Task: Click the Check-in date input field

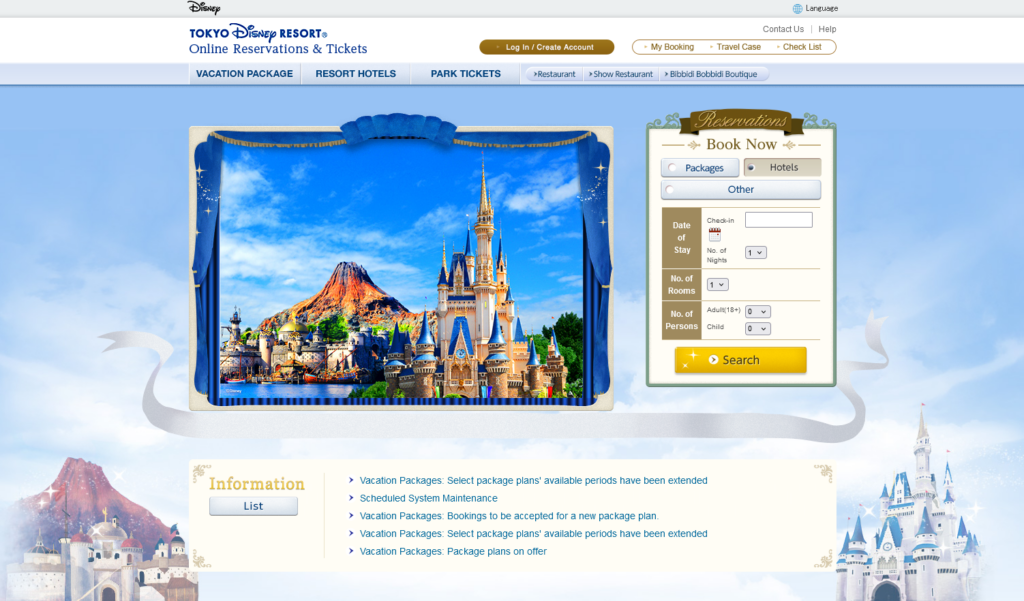Action: tap(778, 219)
